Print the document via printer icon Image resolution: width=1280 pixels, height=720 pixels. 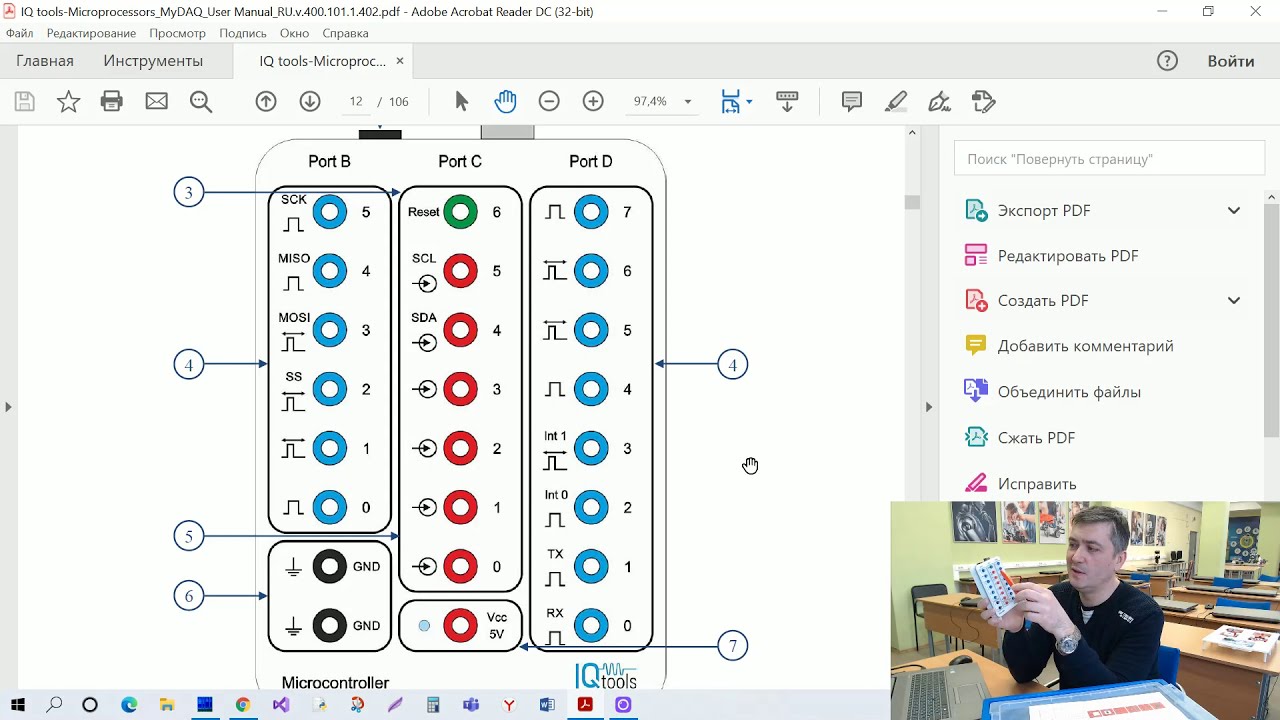click(112, 101)
